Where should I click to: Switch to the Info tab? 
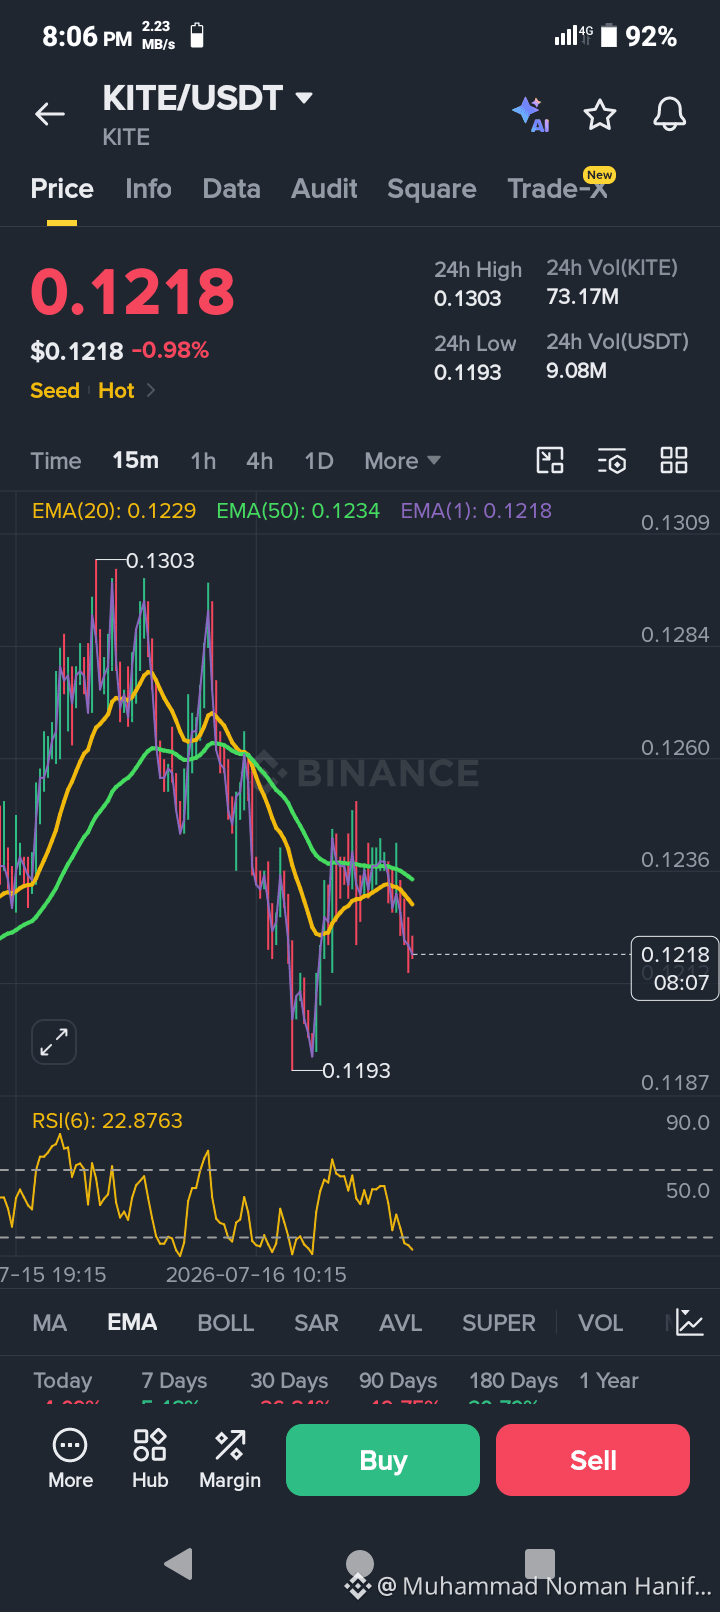click(148, 189)
